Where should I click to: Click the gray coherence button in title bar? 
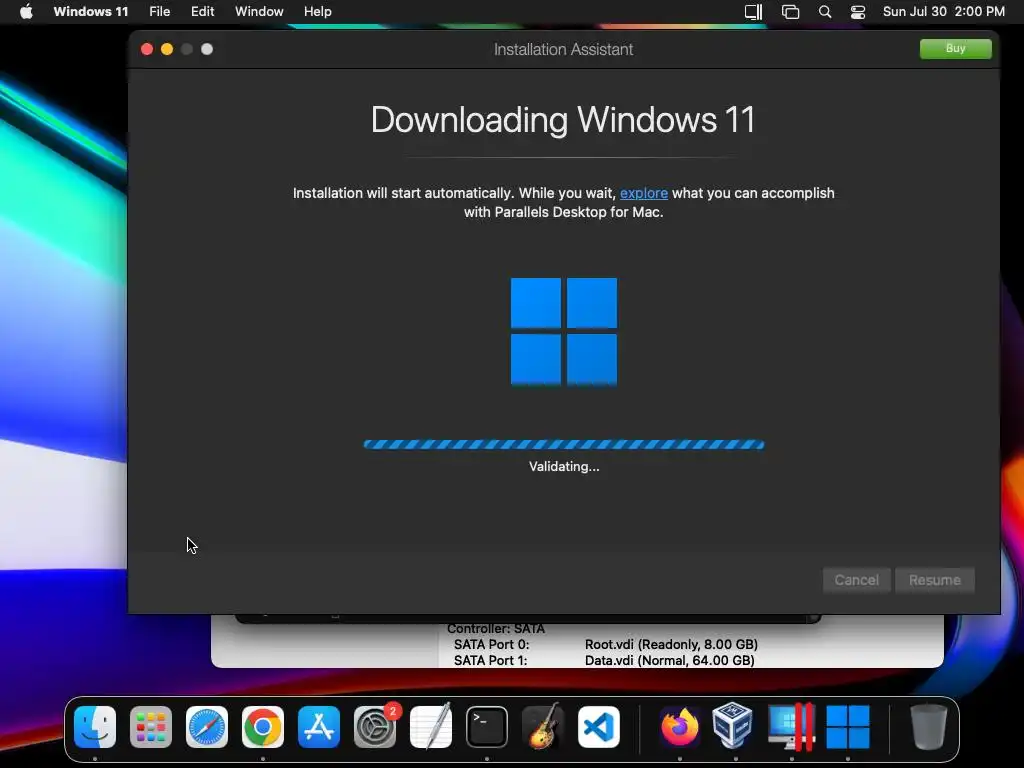[x=207, y=49]
